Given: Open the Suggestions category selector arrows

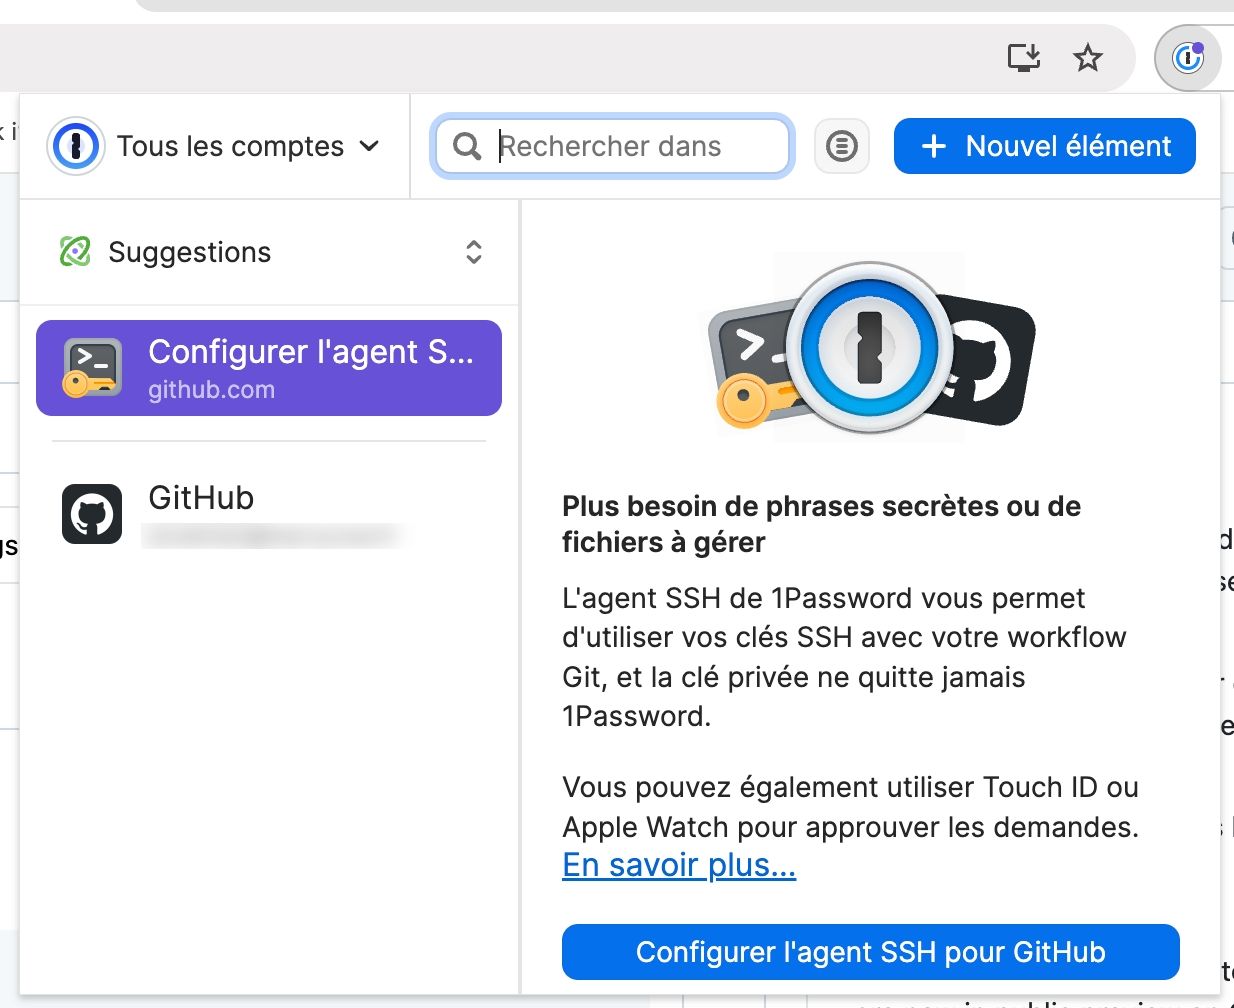Looking at the screenshot, I should coord(474,252).
